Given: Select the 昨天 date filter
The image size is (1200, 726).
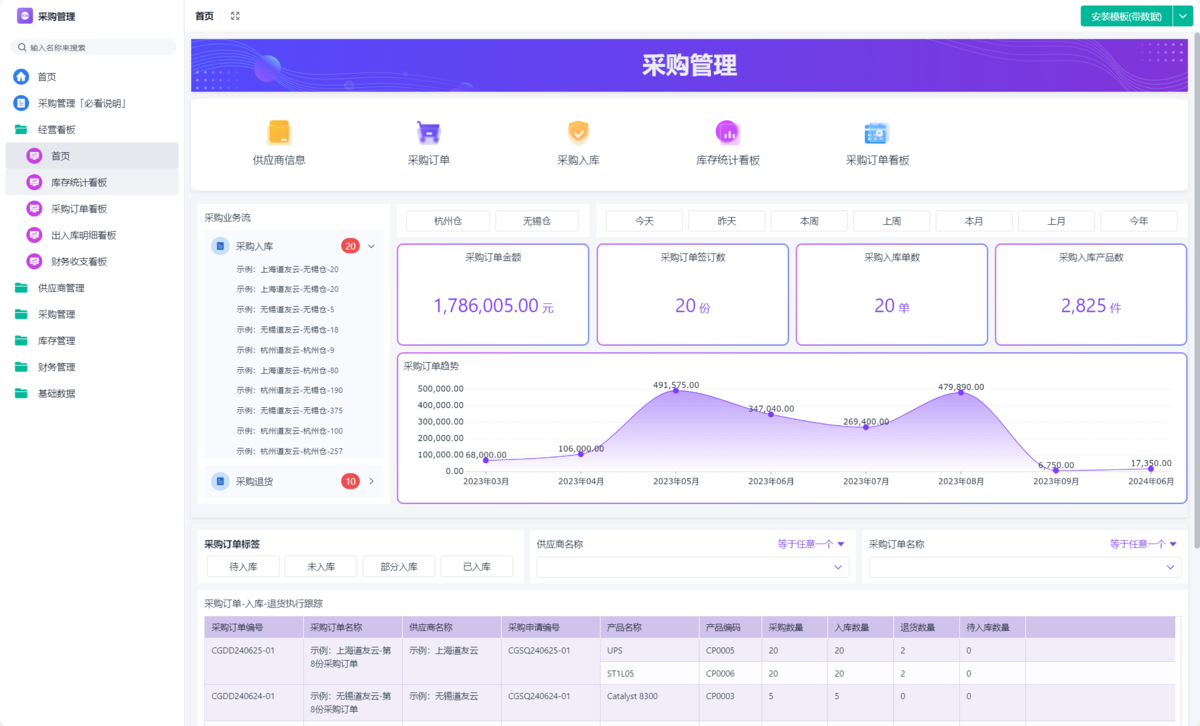Looking at the screenshot, I should click(727, 221).
